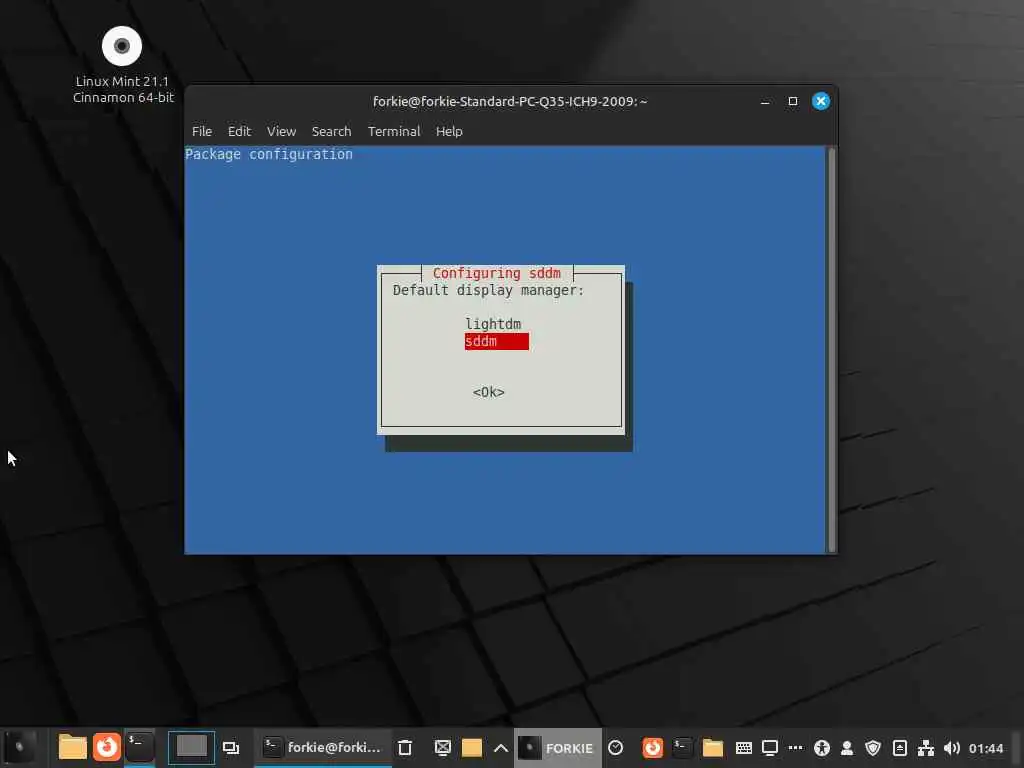Select the Linux Mint 21.1 Cinnamon desktop icon
Image resolution: width=1024 pixels, height=768 pixels.
122,65
